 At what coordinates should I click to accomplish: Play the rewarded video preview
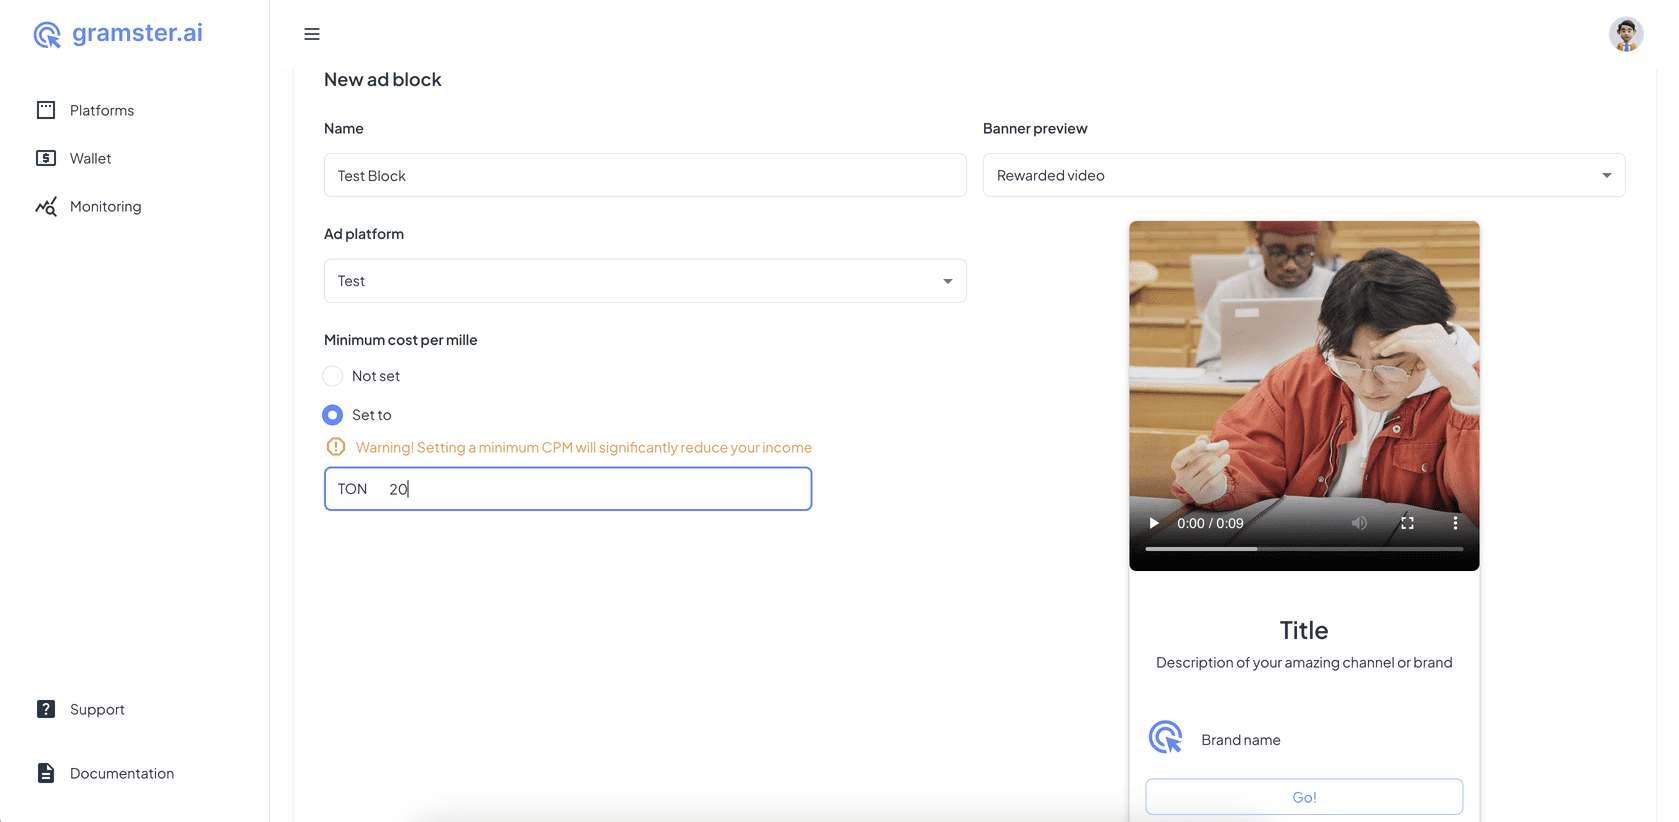point(1154,523)
